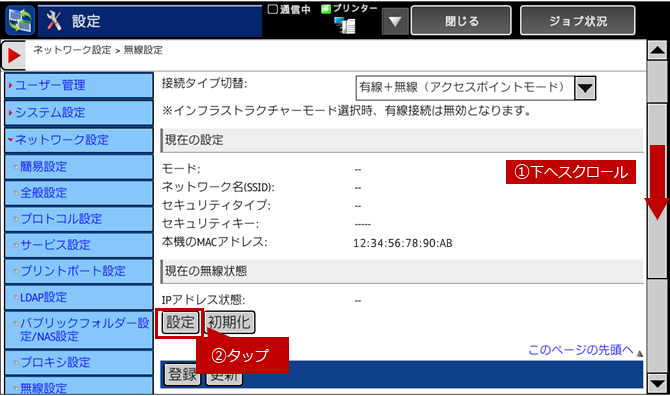This screenshot has width=670, height=396.
Task: Open プロキシ設定 in sidebar
Action: pos(79,362)
